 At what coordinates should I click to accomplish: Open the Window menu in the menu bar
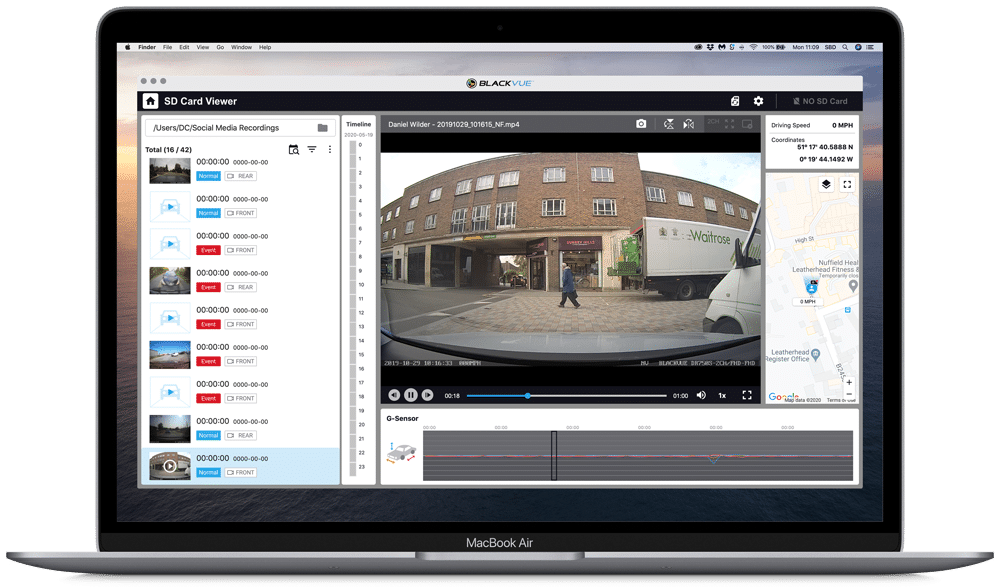241,47
